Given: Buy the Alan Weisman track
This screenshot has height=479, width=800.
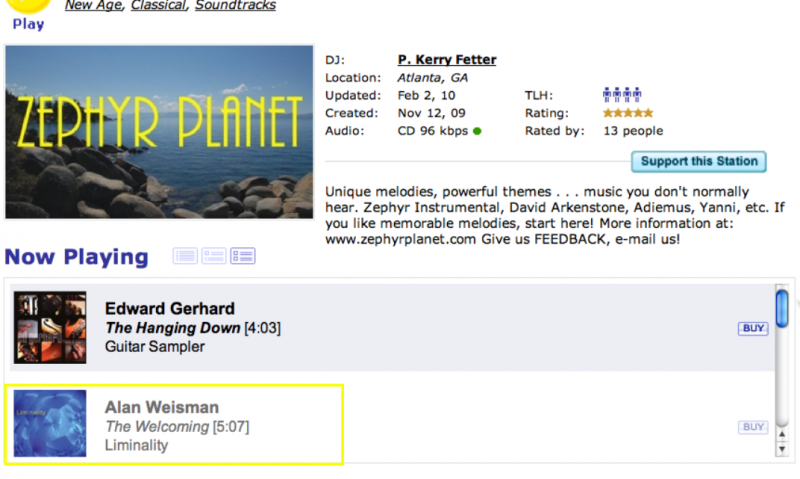Looking at the screenshot, I should (752, 427).
